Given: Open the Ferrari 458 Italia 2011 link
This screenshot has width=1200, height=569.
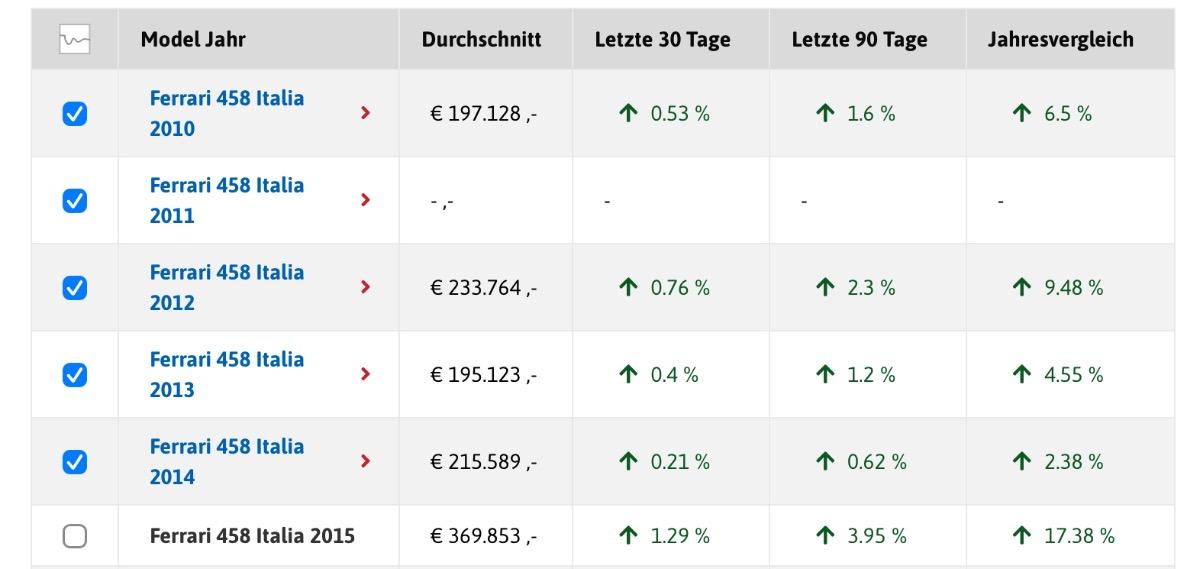Looking at the screenshot, I should coord(227,201).
